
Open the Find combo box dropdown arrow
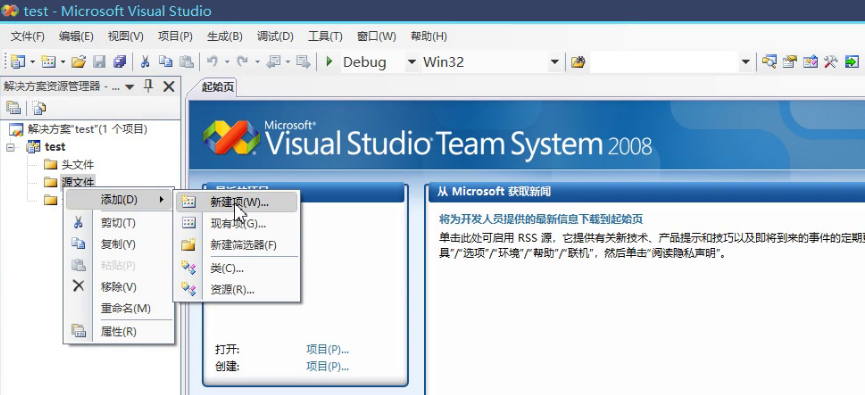[746, 62]
